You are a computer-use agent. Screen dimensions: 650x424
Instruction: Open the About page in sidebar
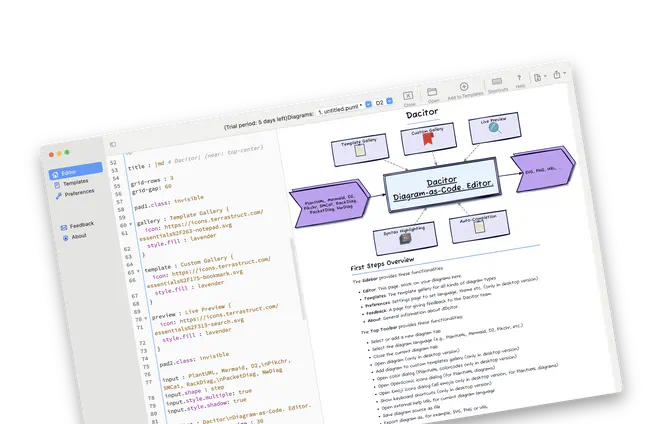tap(75, 237)
